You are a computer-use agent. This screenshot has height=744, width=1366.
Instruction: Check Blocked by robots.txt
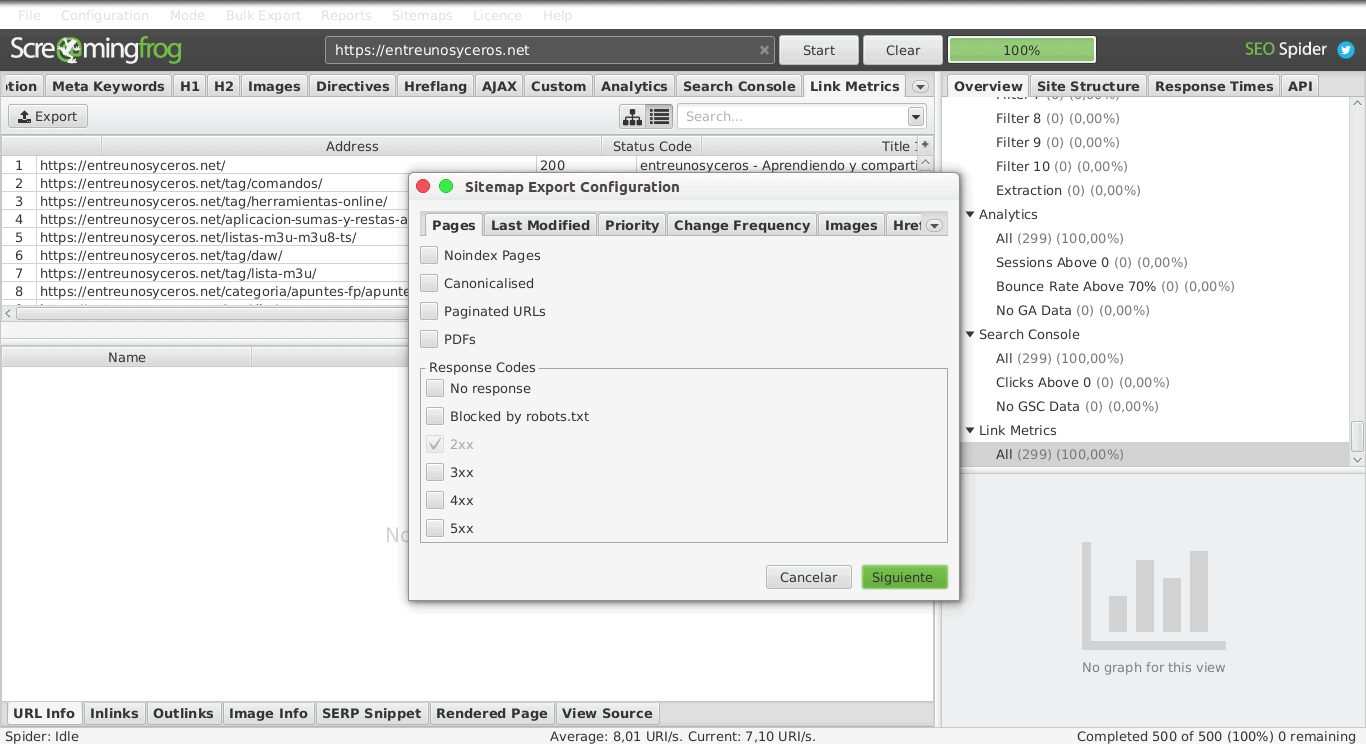click(x=435, y=416)
